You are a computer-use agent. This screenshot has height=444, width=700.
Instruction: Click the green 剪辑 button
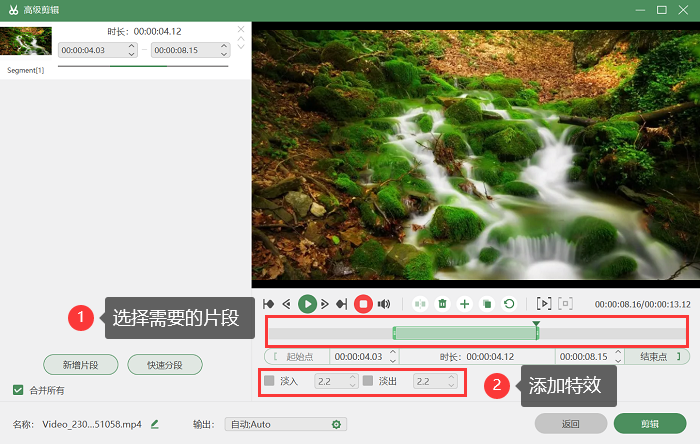[x=650, y=423]
